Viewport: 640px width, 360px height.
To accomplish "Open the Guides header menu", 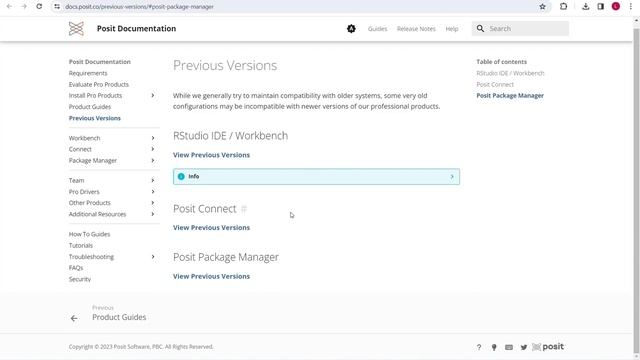I will coord(377,29).
